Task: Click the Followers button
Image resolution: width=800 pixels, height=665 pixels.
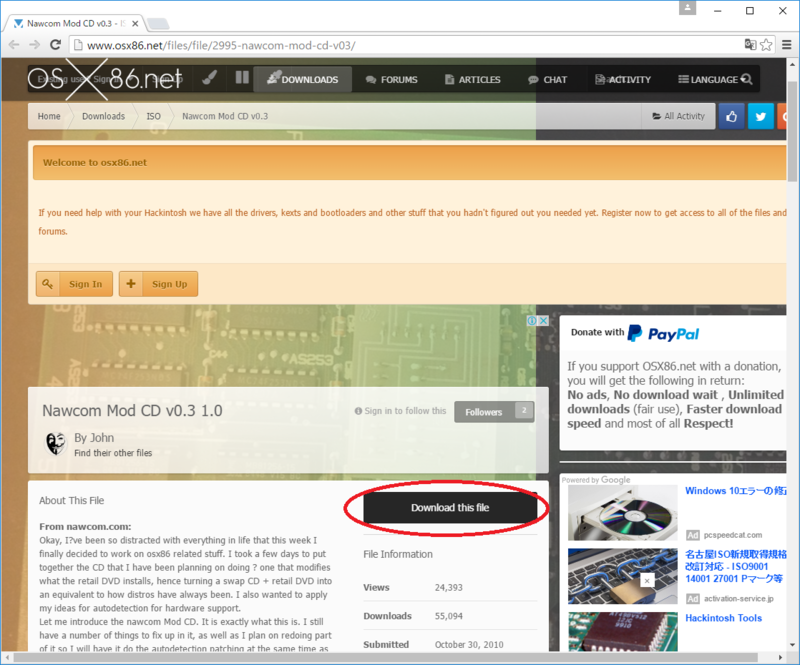Action: pyautogui.click(x=494, y=411)
